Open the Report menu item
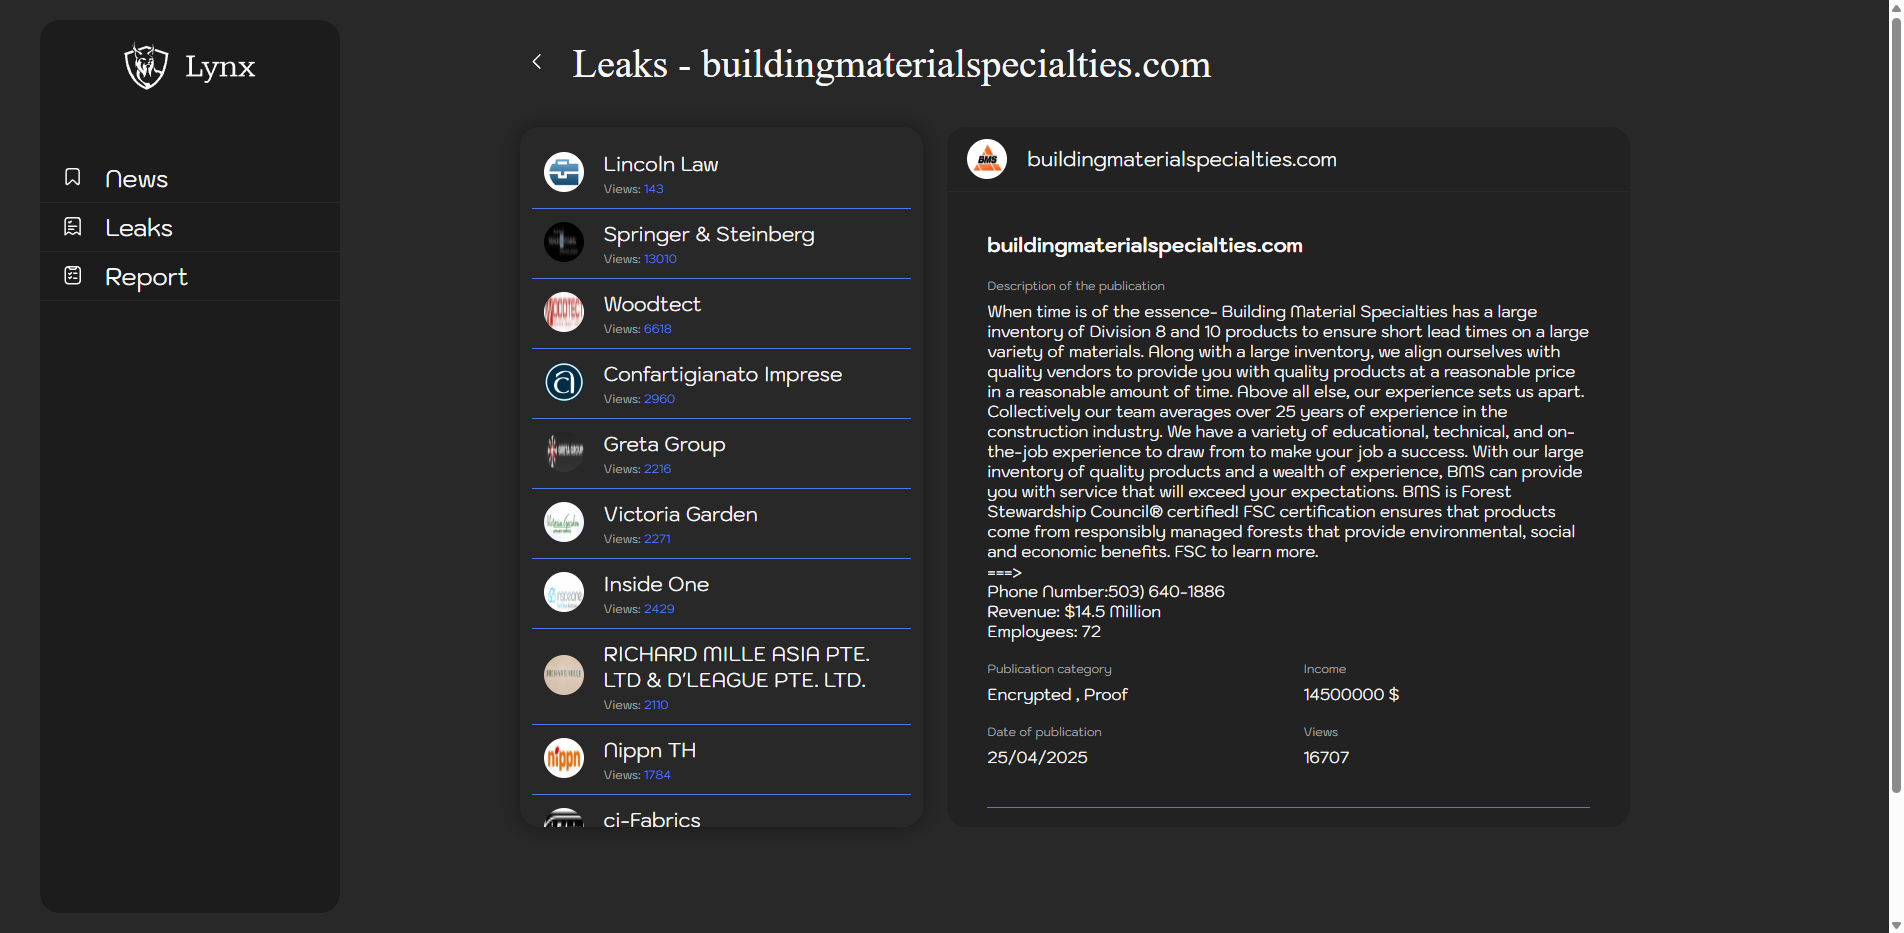This screenshot has height=933, width=1904. click(146, 277)
